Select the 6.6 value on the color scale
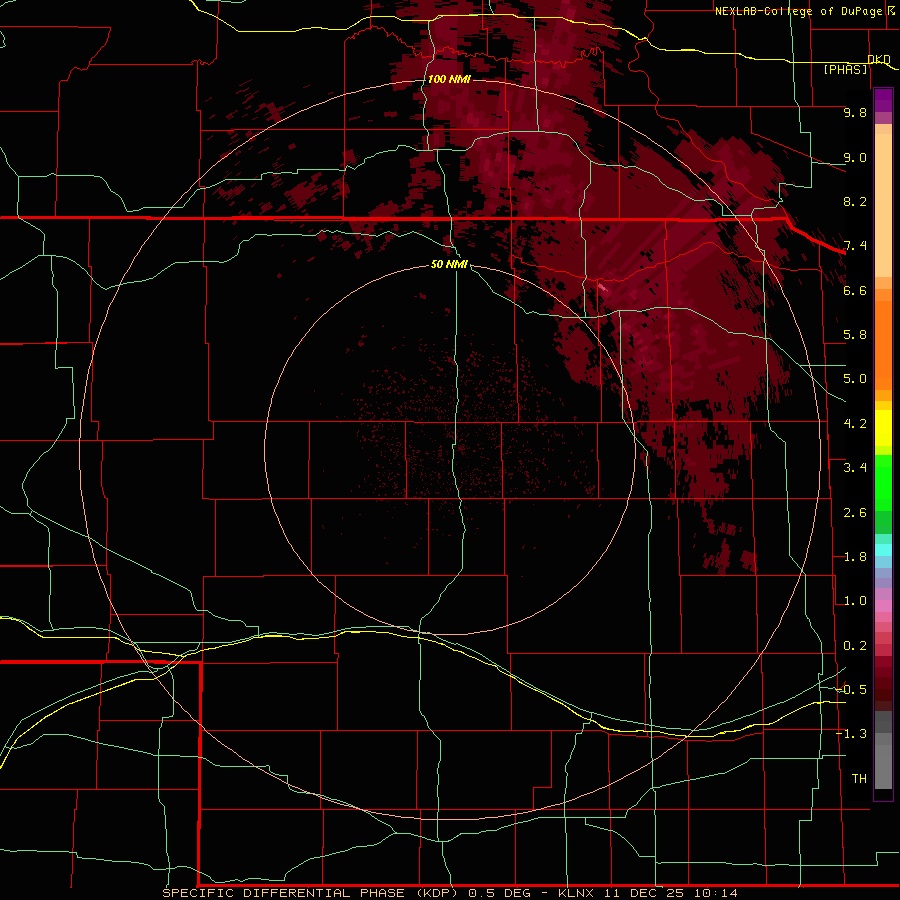The height and width of the screenshot is (900, 900). (855, 290)
